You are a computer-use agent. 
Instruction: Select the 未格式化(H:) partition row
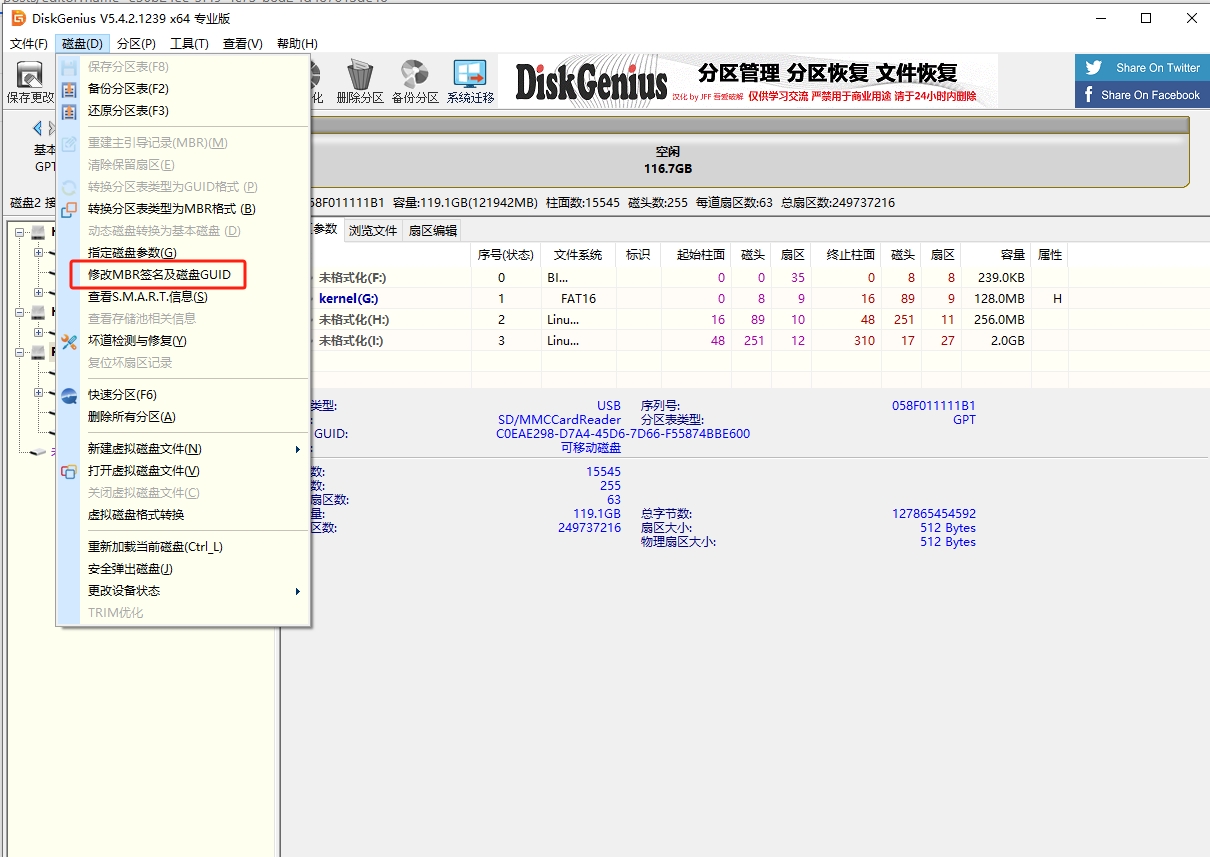(690, 320)
